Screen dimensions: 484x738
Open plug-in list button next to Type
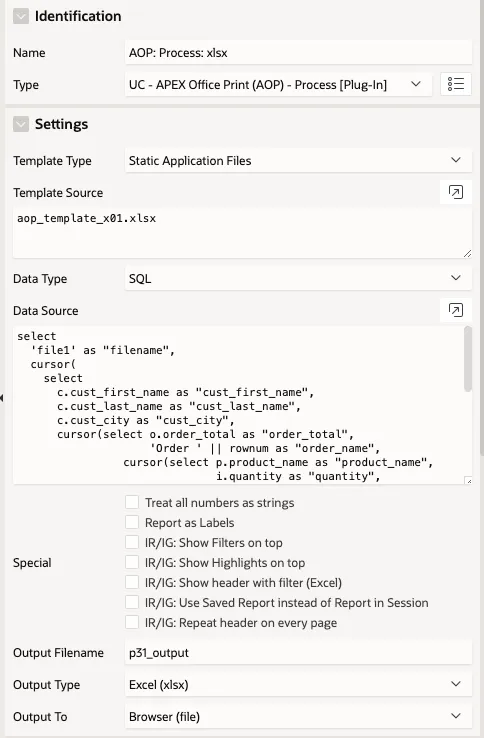[456, 84]
